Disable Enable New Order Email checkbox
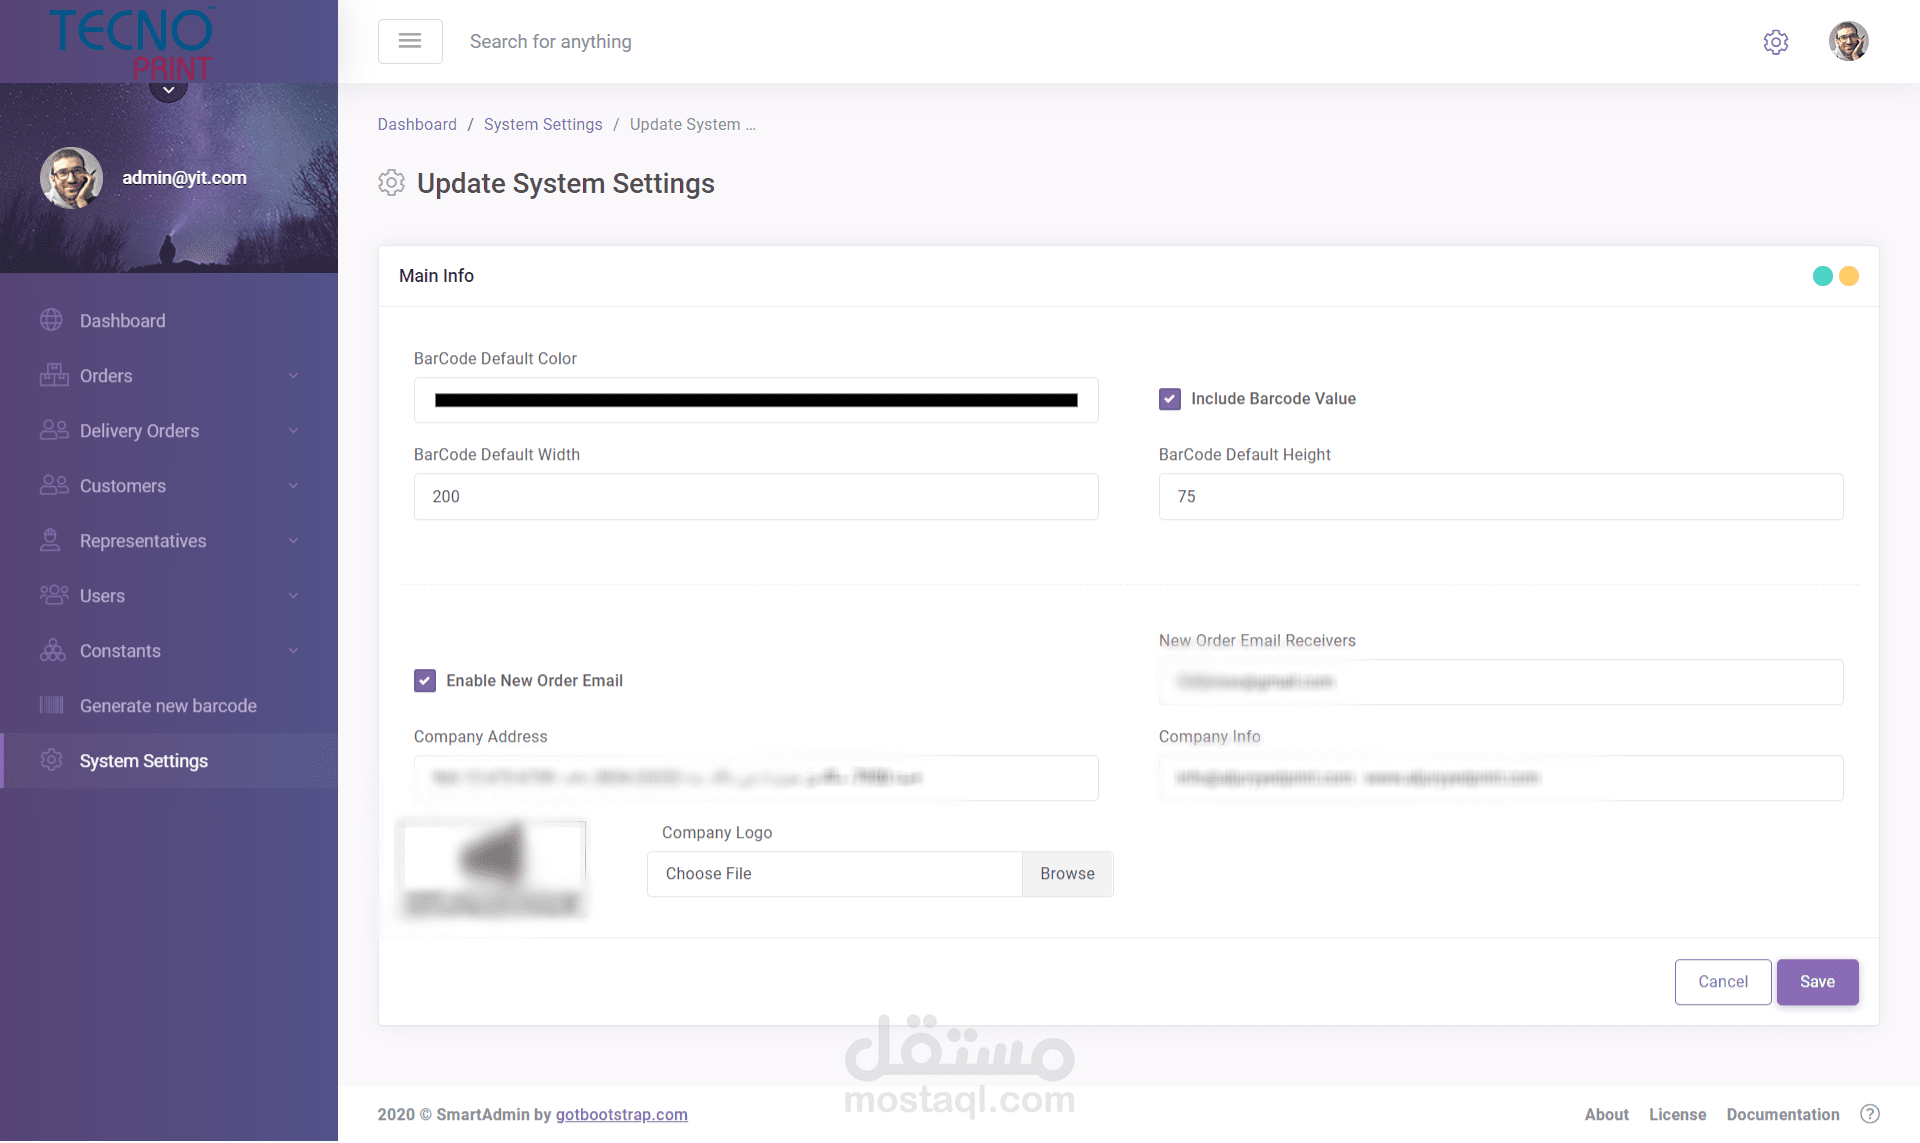Image resolution: width=1920 pixels, height=1143 pixels. (x=425, y=681)
